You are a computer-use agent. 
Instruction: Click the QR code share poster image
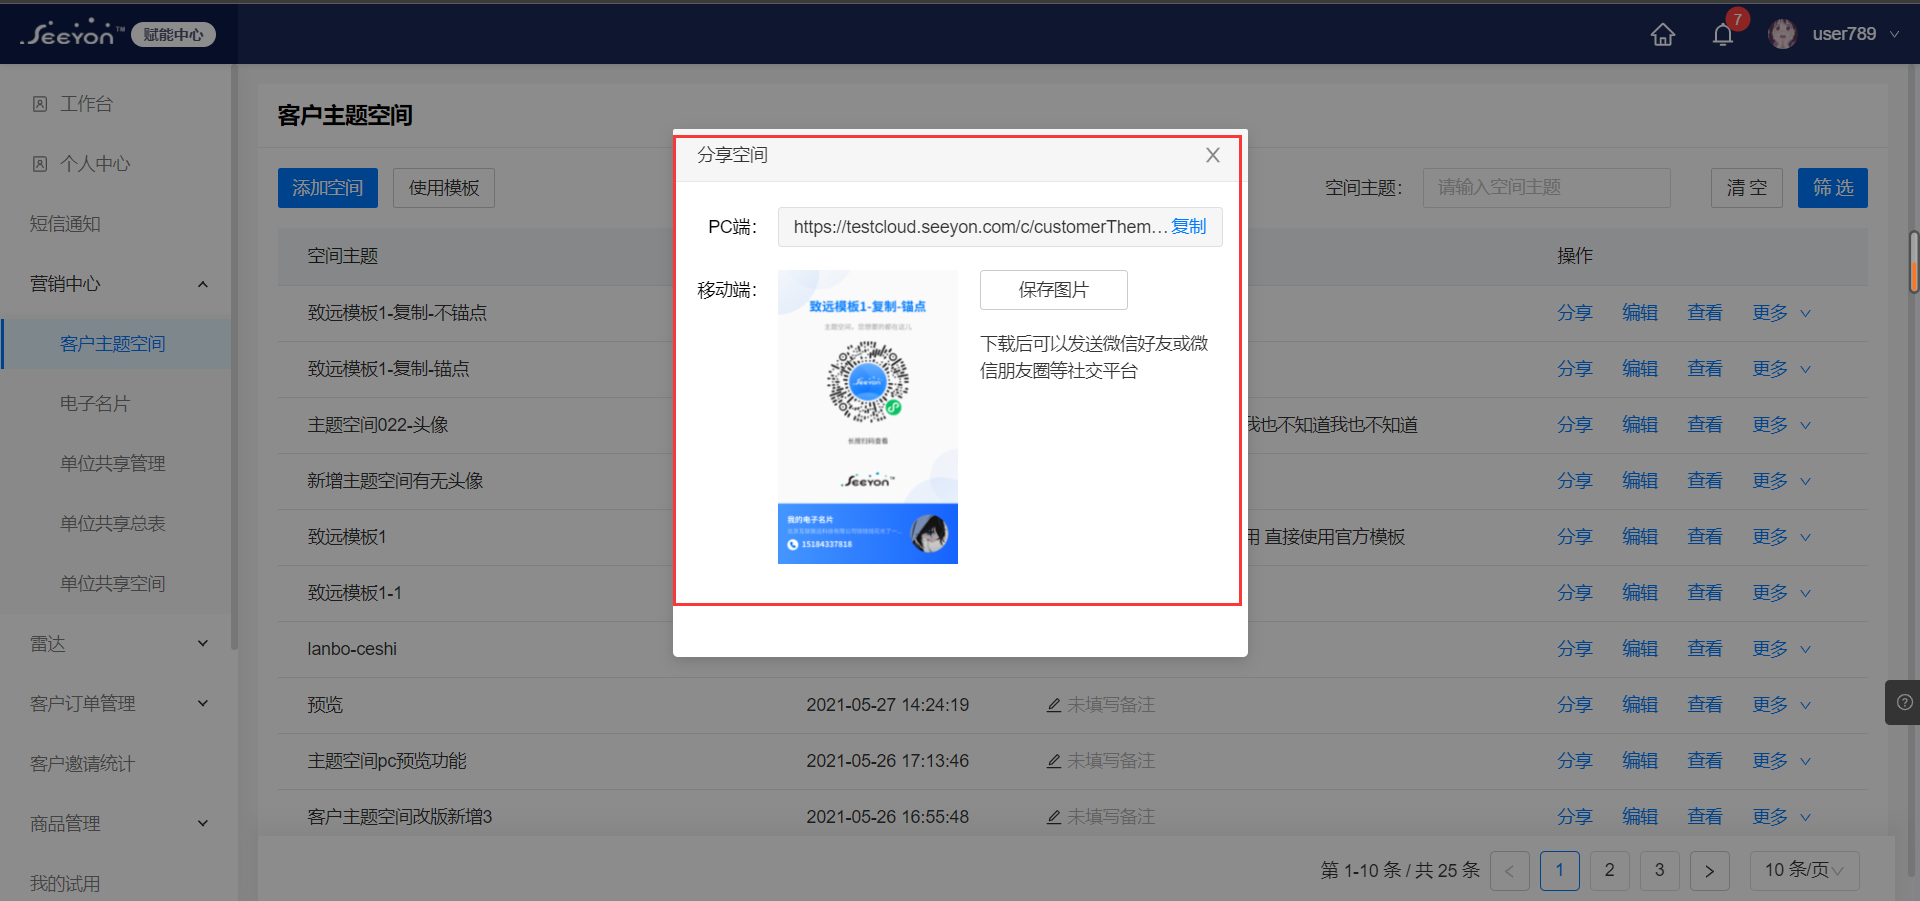(868, 417)
